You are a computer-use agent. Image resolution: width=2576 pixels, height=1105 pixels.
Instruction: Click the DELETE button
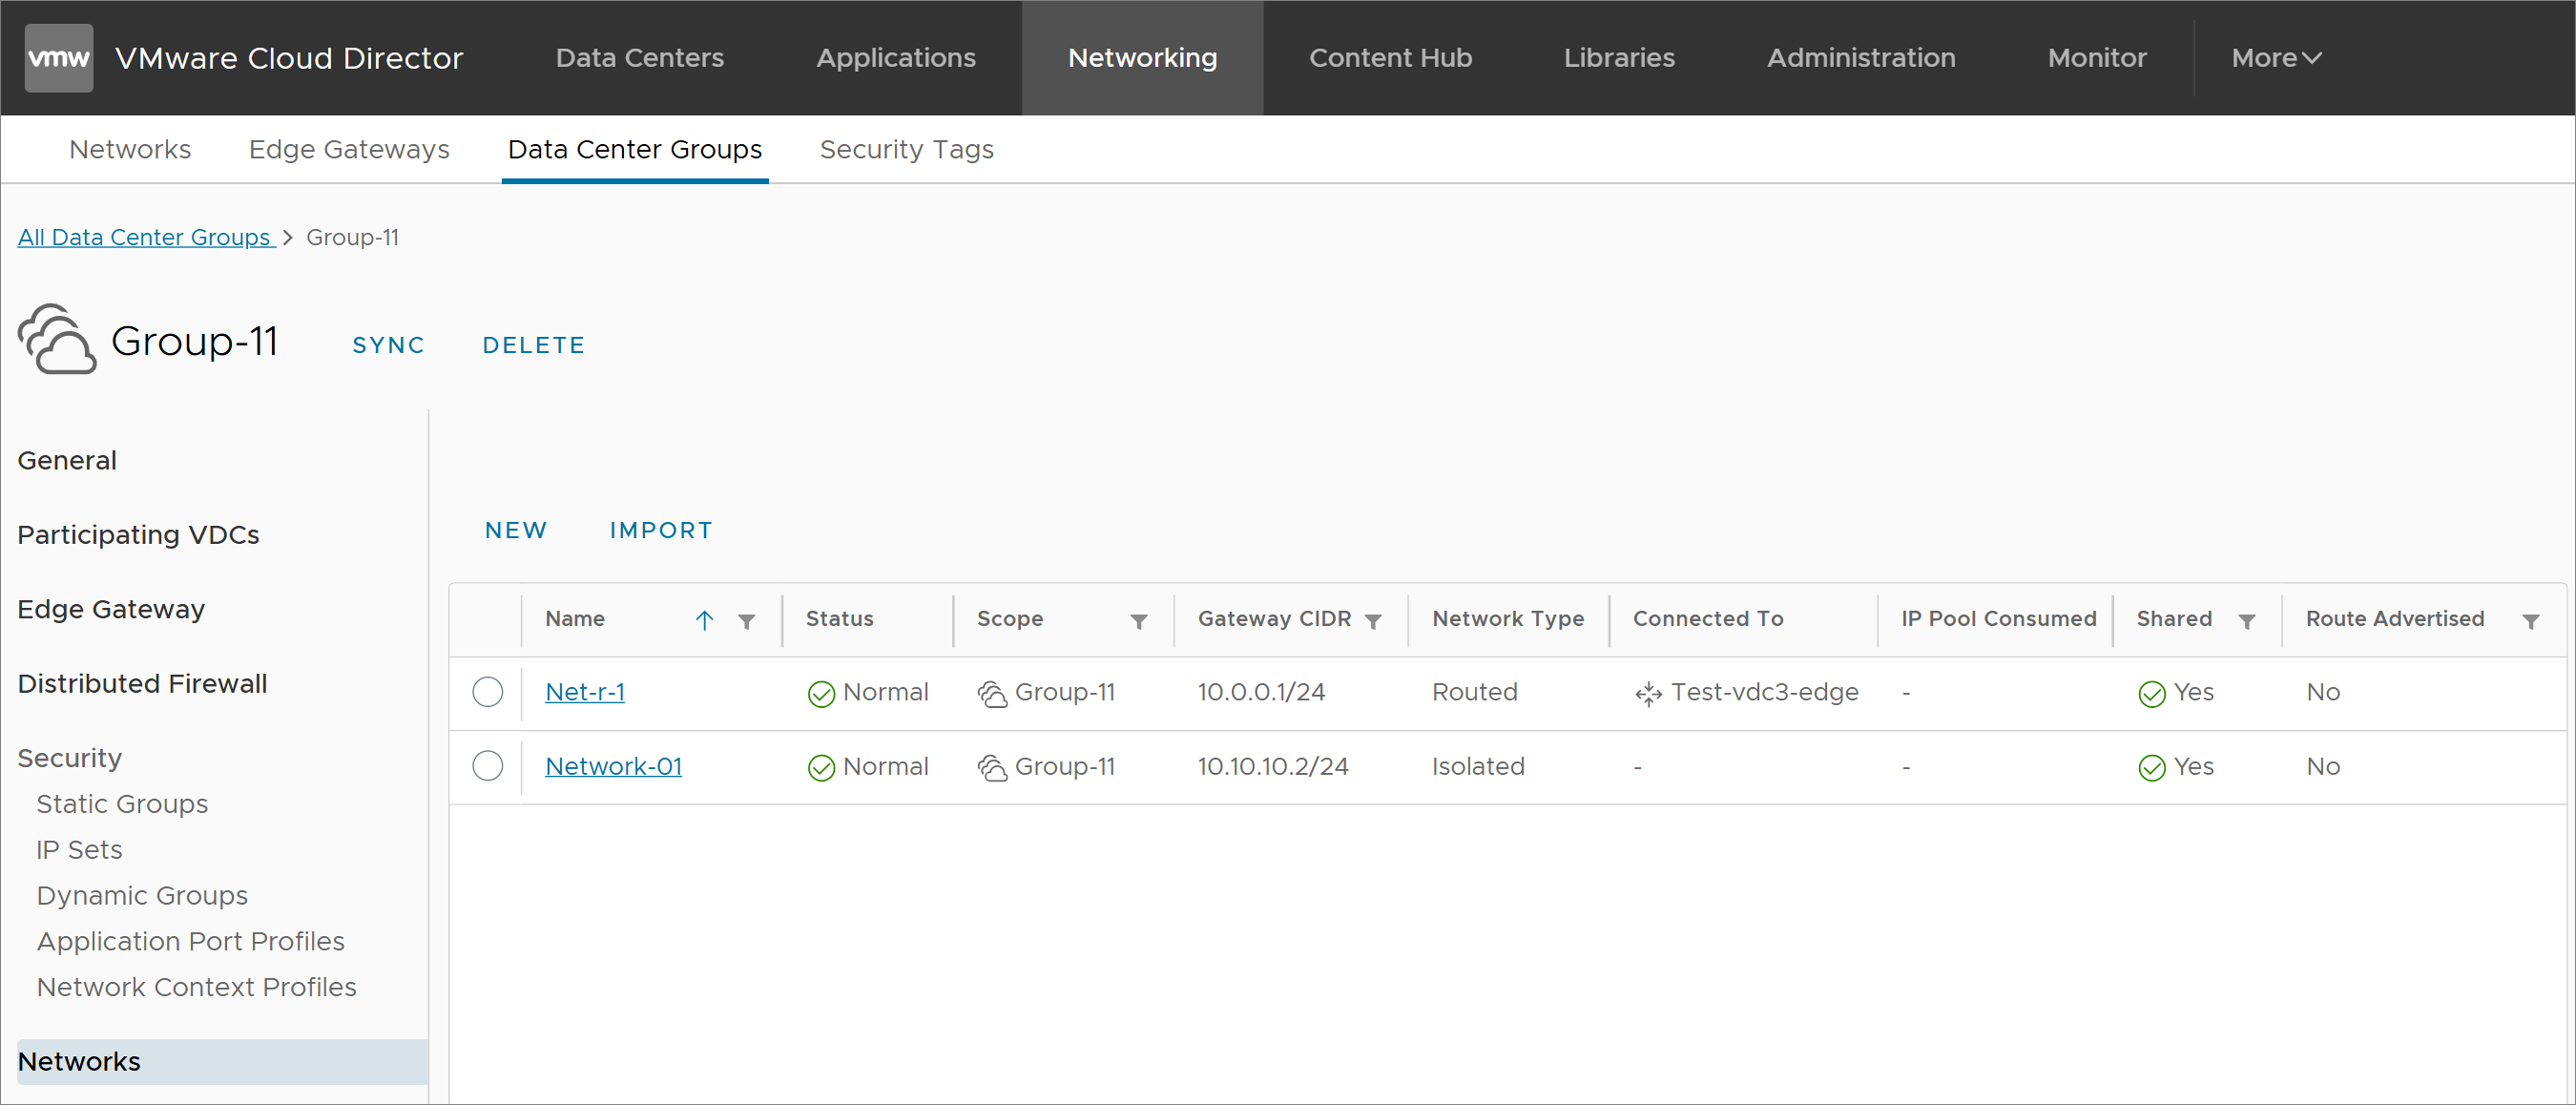click(533, 345)
